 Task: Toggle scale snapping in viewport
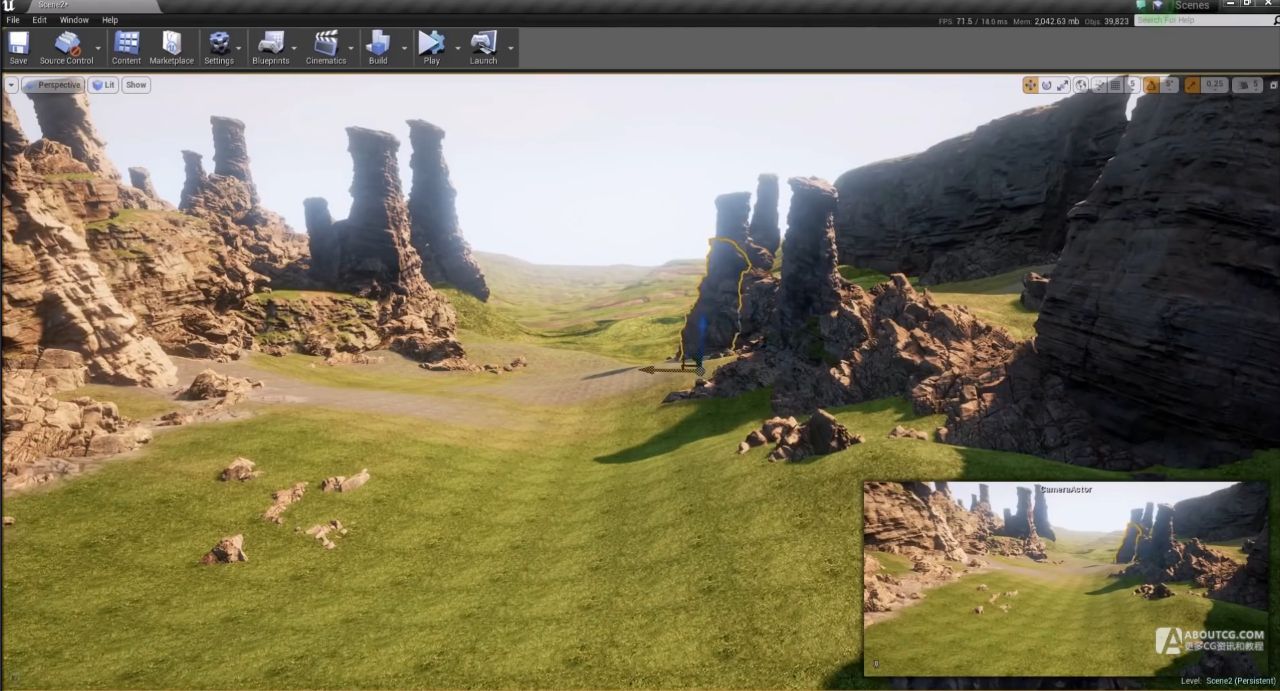(1191, 85)
